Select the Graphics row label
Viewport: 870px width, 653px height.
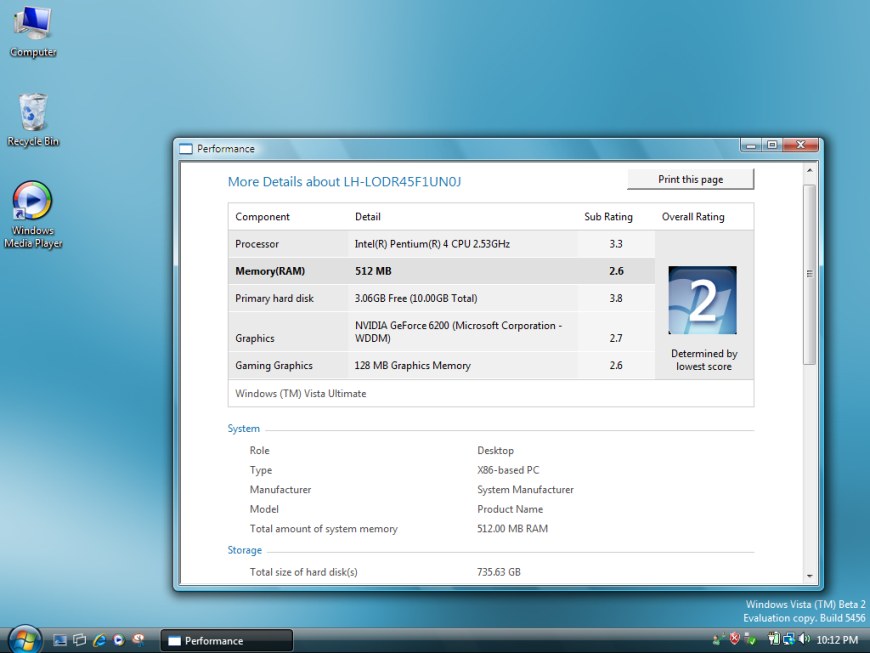pyautogui.click(x=255, y=338)
